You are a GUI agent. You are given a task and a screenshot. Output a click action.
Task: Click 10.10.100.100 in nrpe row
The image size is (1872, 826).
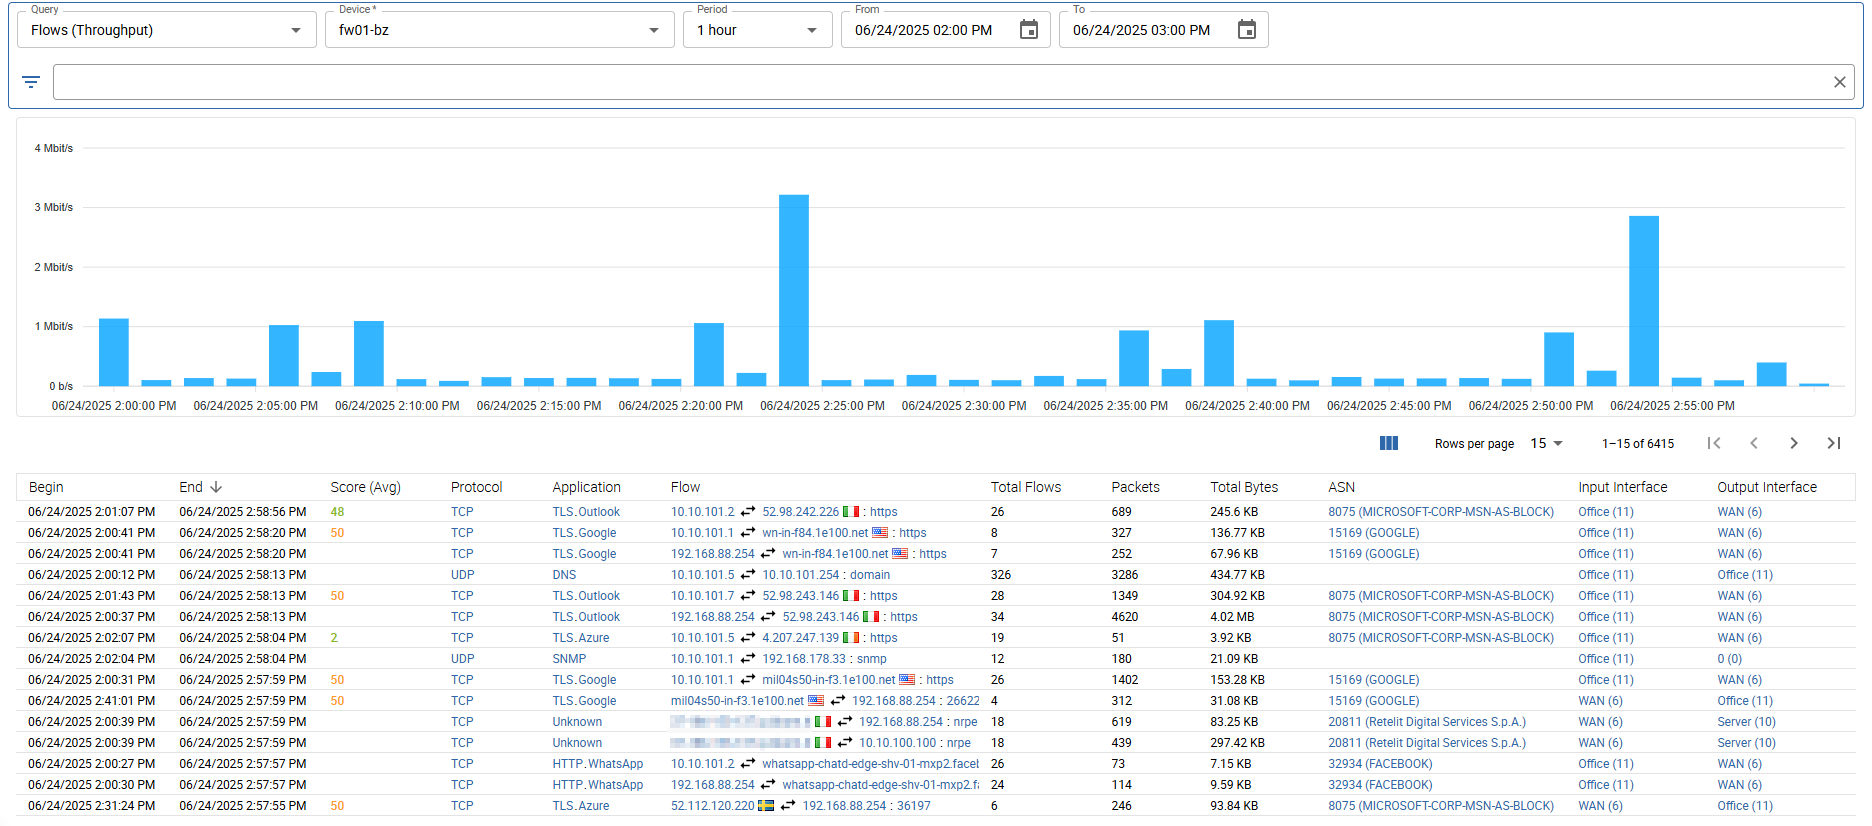coord(897,743)
